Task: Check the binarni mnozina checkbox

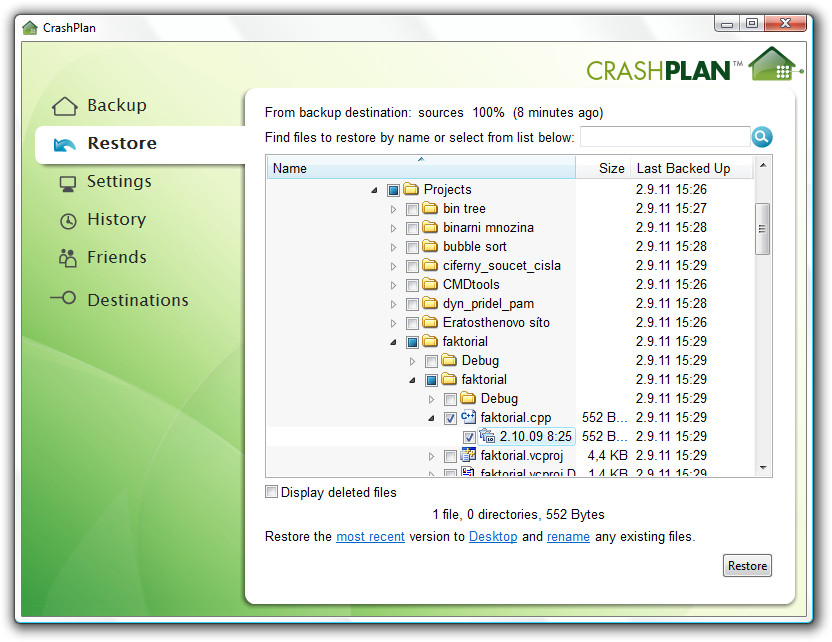Action: tap(412, 228)
